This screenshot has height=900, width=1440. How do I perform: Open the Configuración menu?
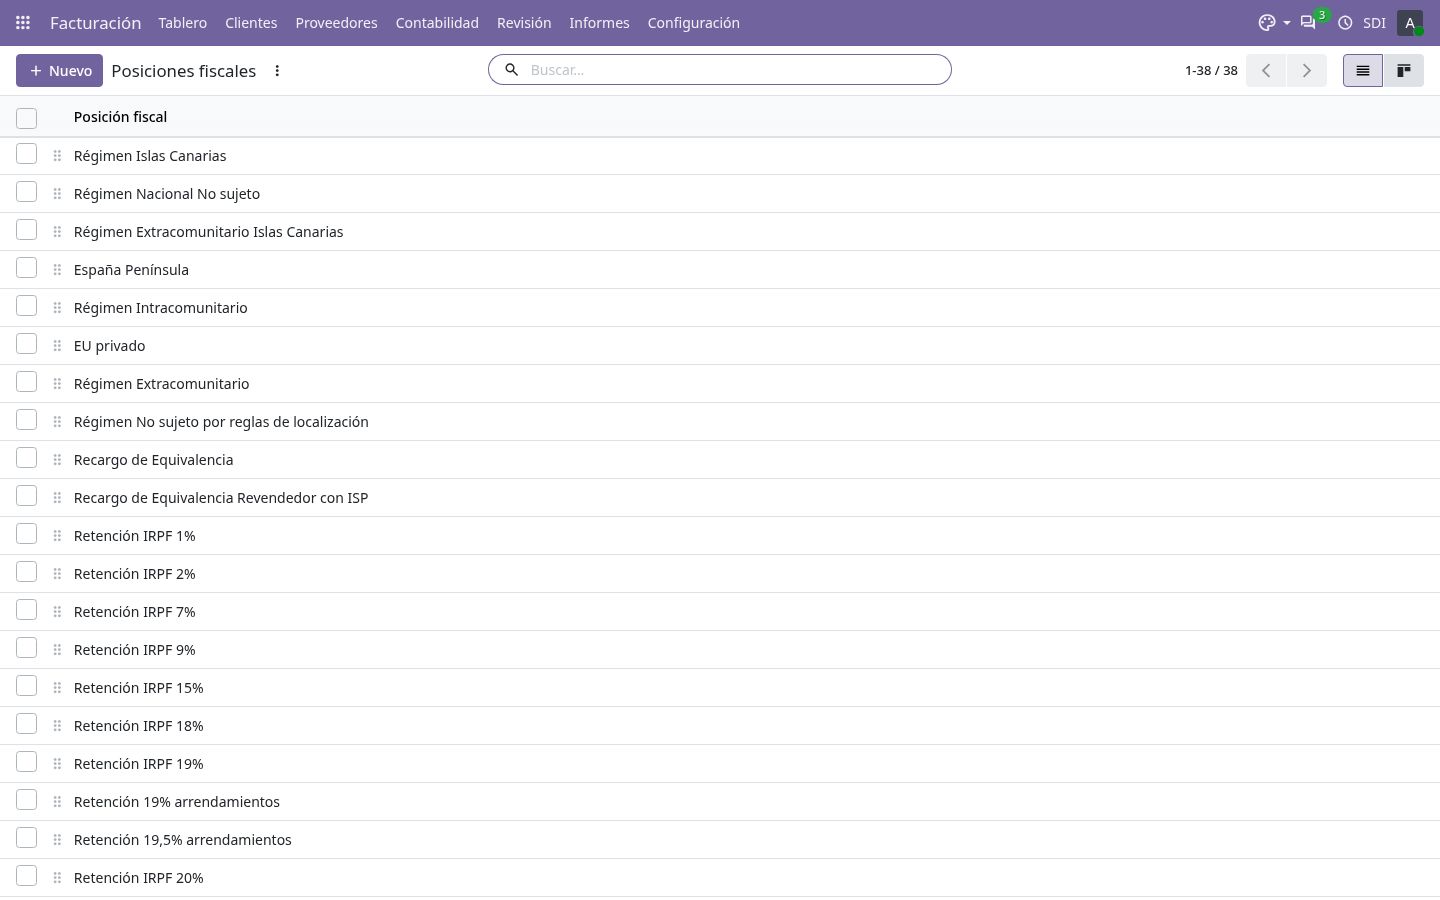[693, 22]
